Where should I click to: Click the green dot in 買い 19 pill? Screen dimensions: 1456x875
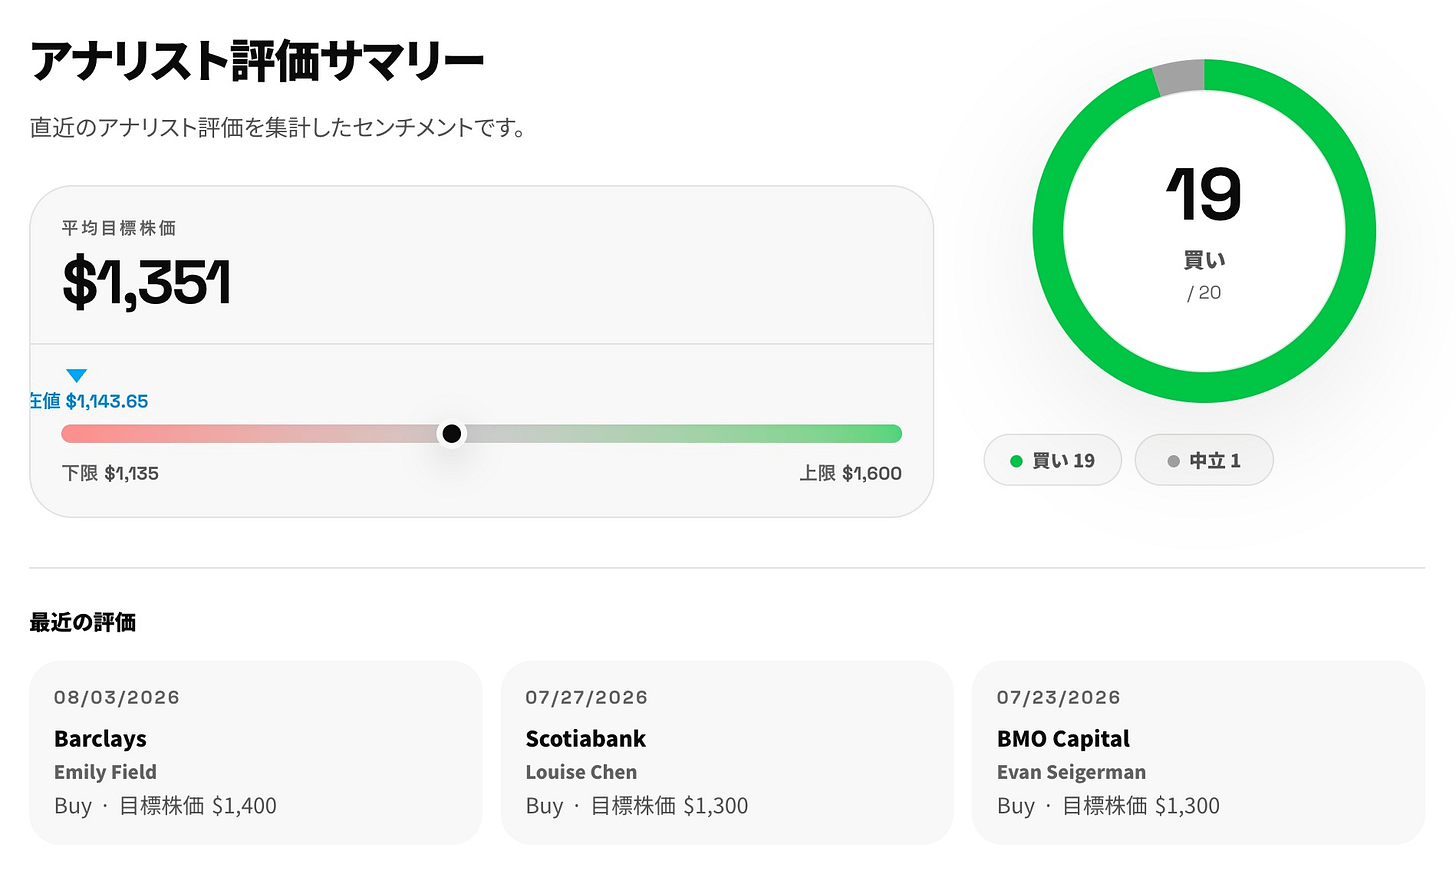[1016, 461]
